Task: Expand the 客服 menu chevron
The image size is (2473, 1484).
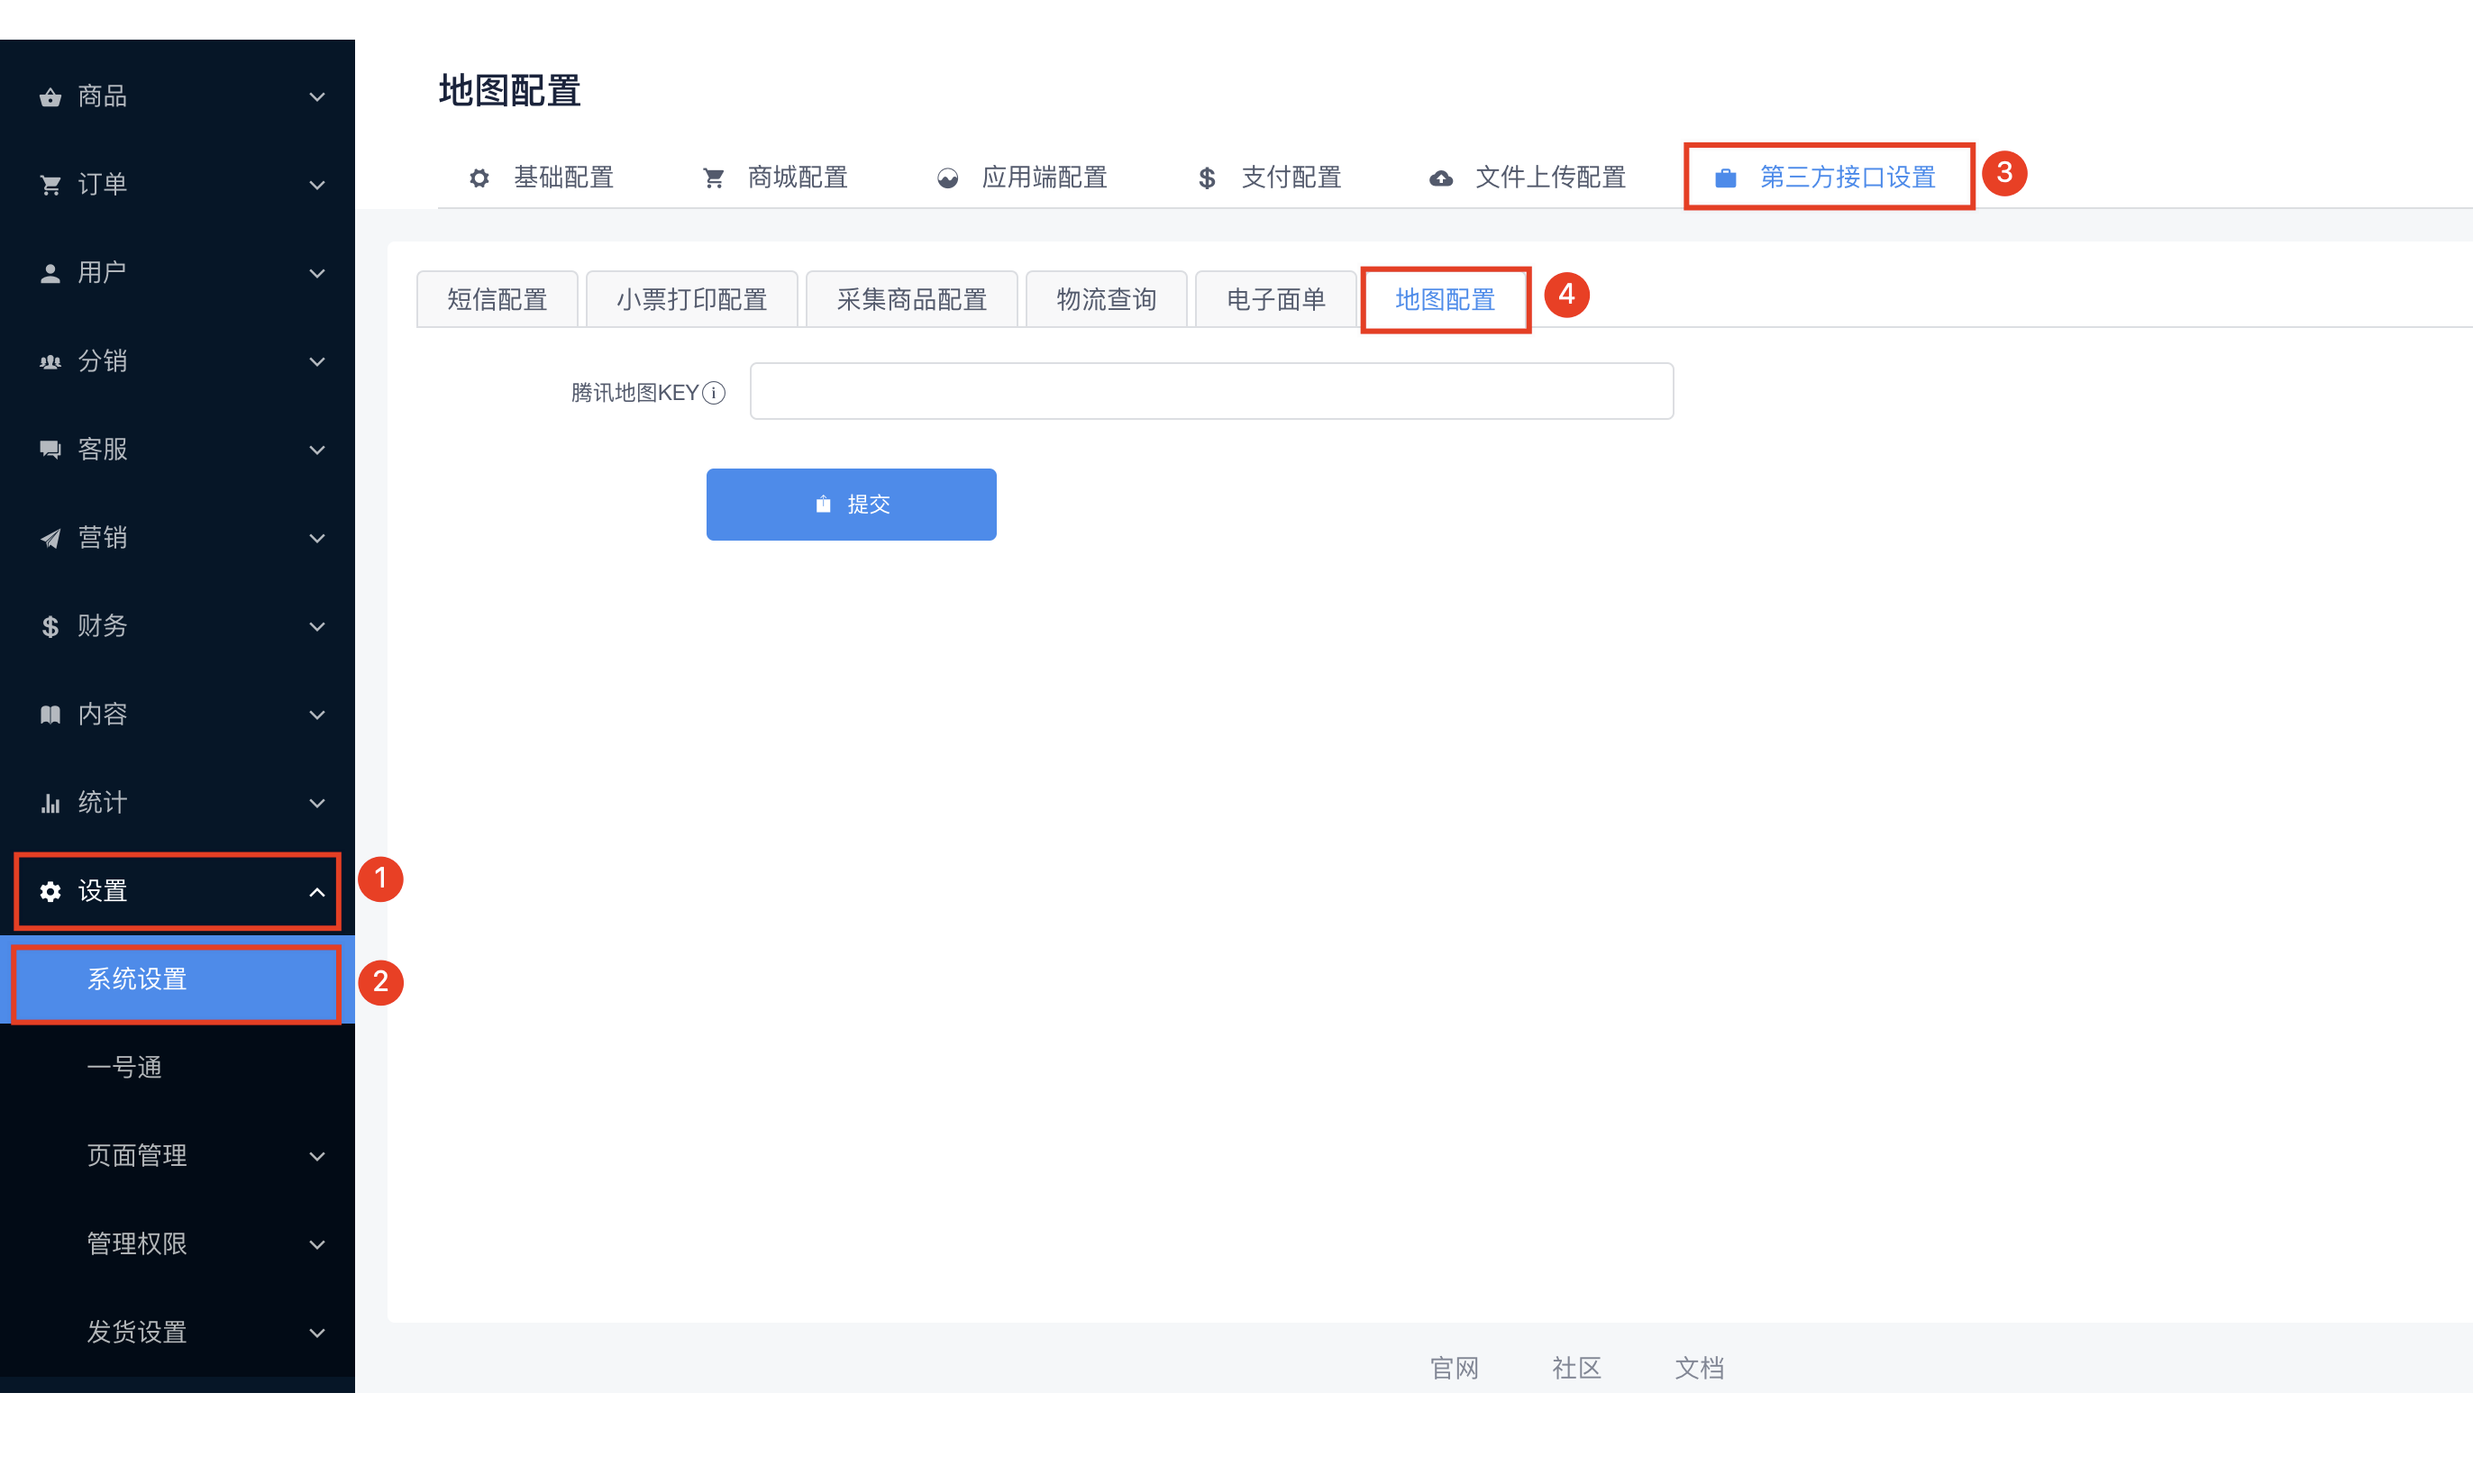Action: (317, 450)
